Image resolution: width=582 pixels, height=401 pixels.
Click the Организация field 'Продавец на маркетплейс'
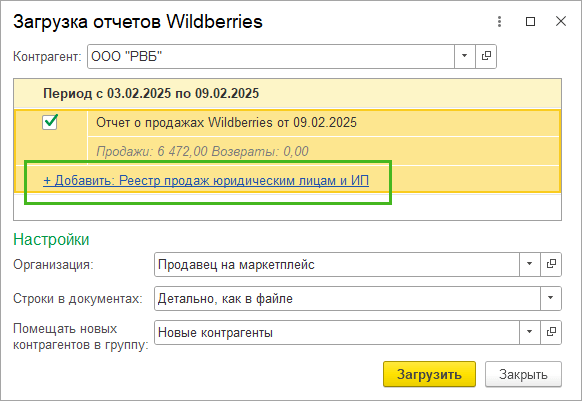pyautogui.click(x=337, y=265)
